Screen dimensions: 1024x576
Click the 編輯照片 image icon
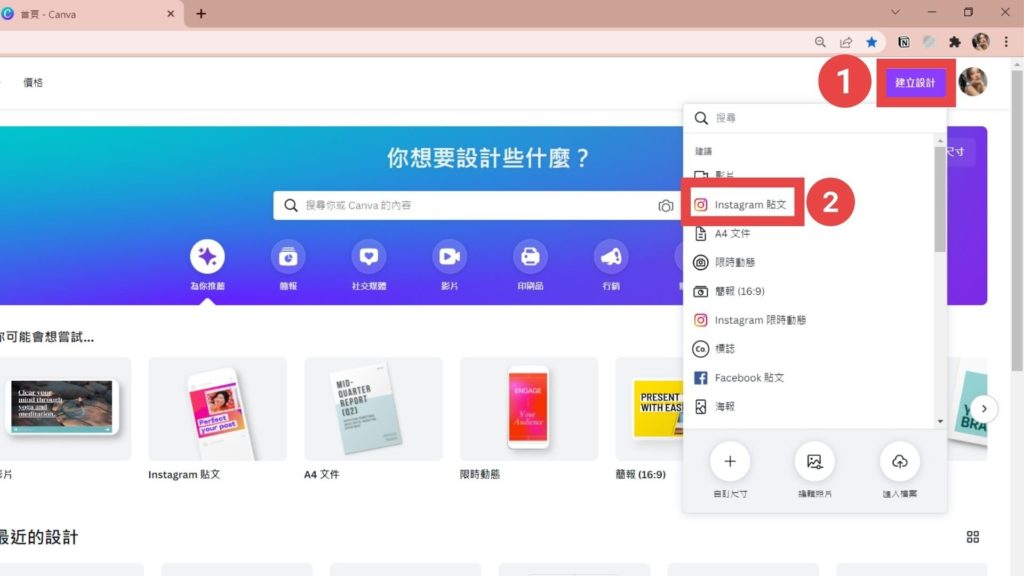click(x=814, y=462)
